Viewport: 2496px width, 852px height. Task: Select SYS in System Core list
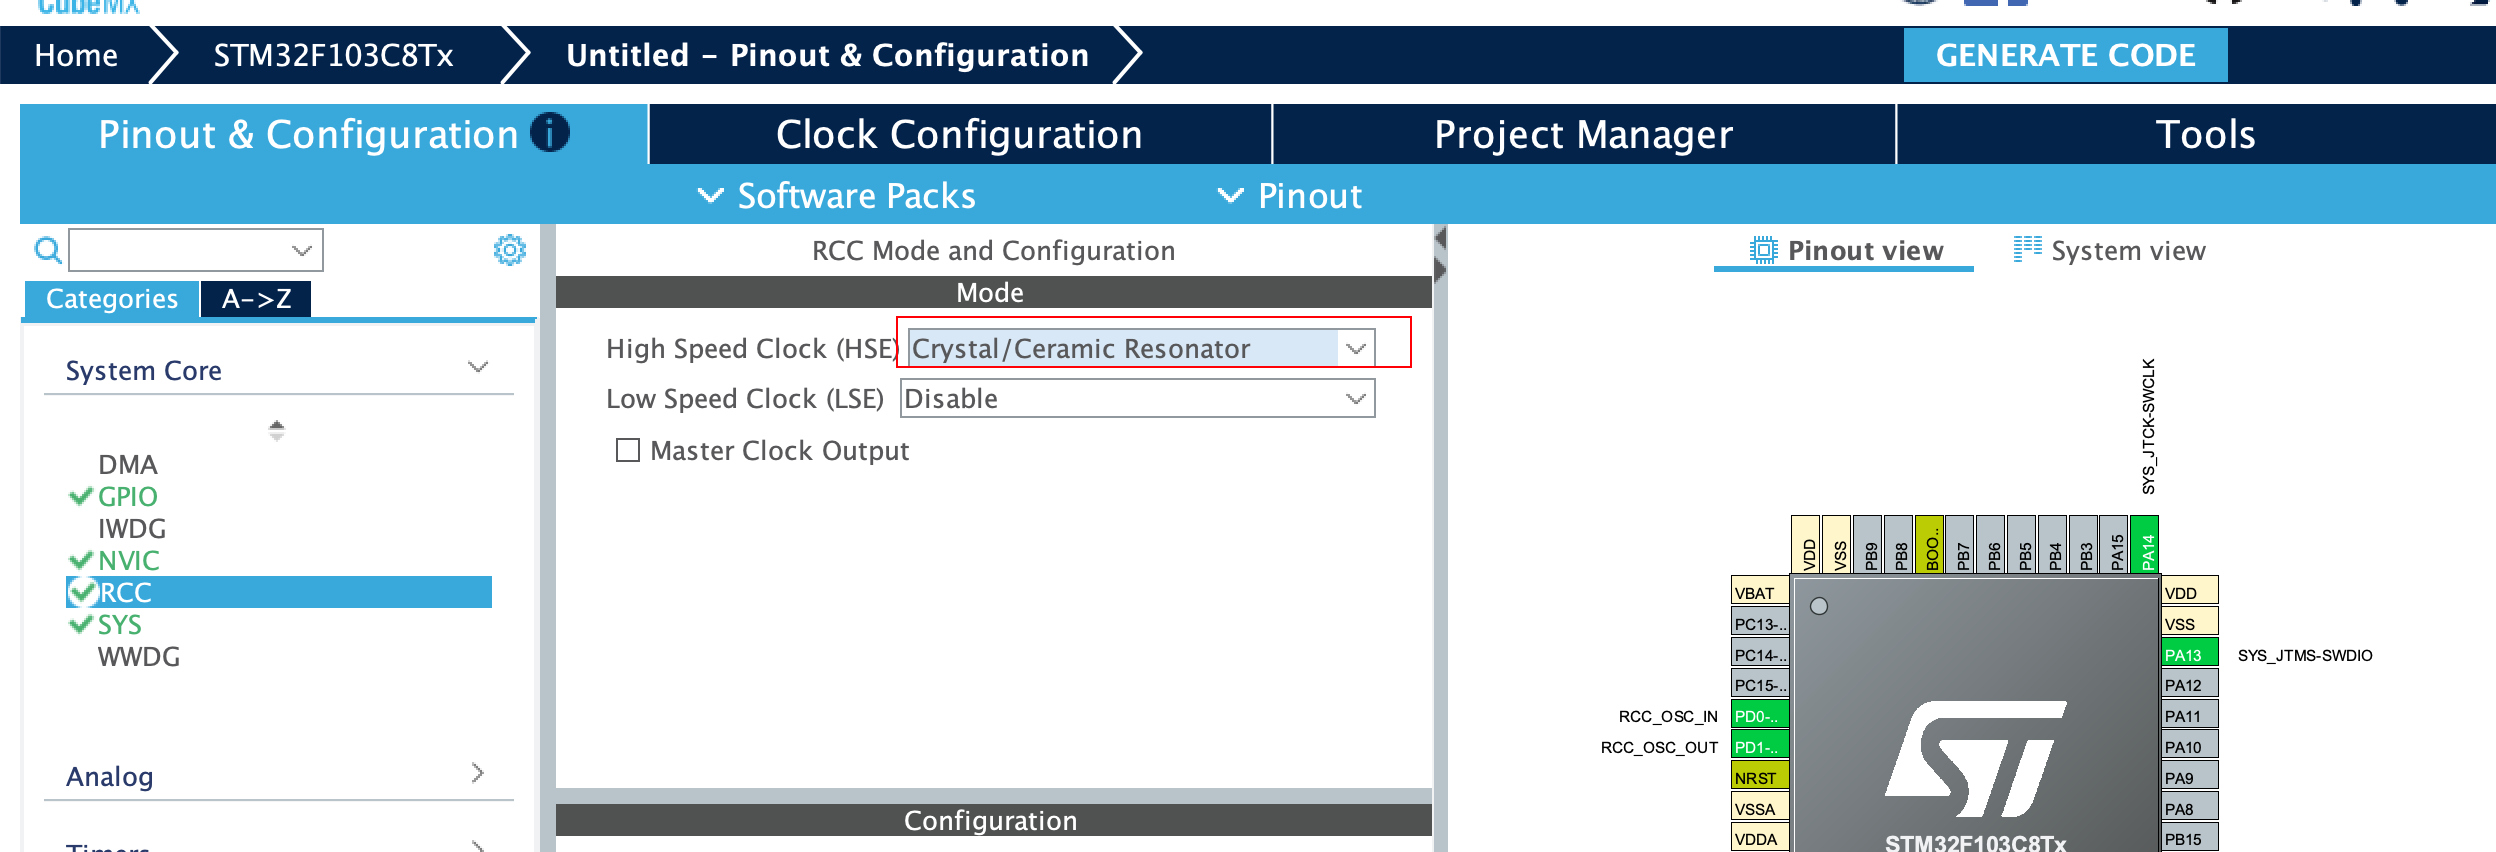tap(120, 624)
